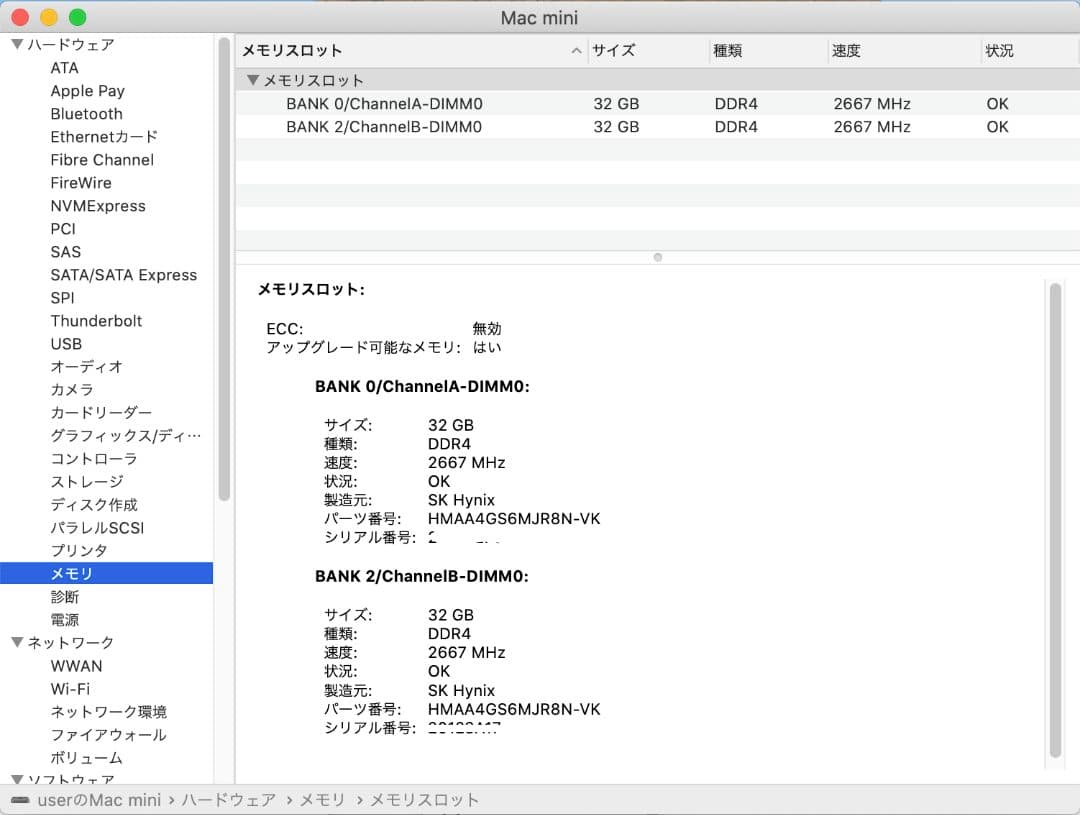The height and width of the screenshot is (815, 1080).
Task: Sort by サイズ column header
Action: pos(614,51)
